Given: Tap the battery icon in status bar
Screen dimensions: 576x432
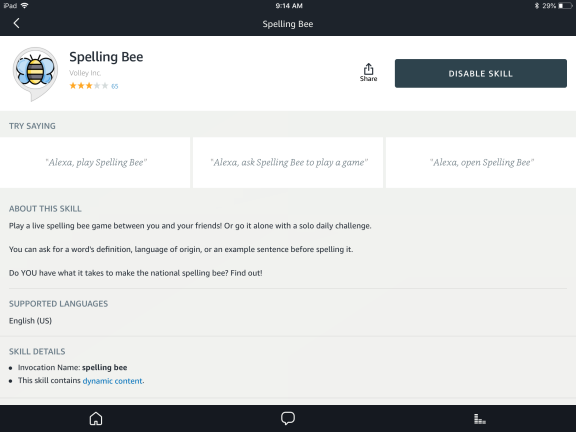Looking at the screenshot, I should pos(565,6).
